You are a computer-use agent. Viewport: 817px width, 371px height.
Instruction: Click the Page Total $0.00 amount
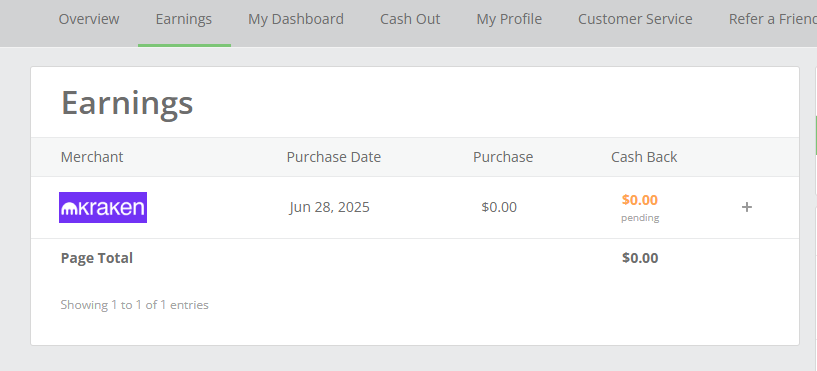[x=640, y=258]
